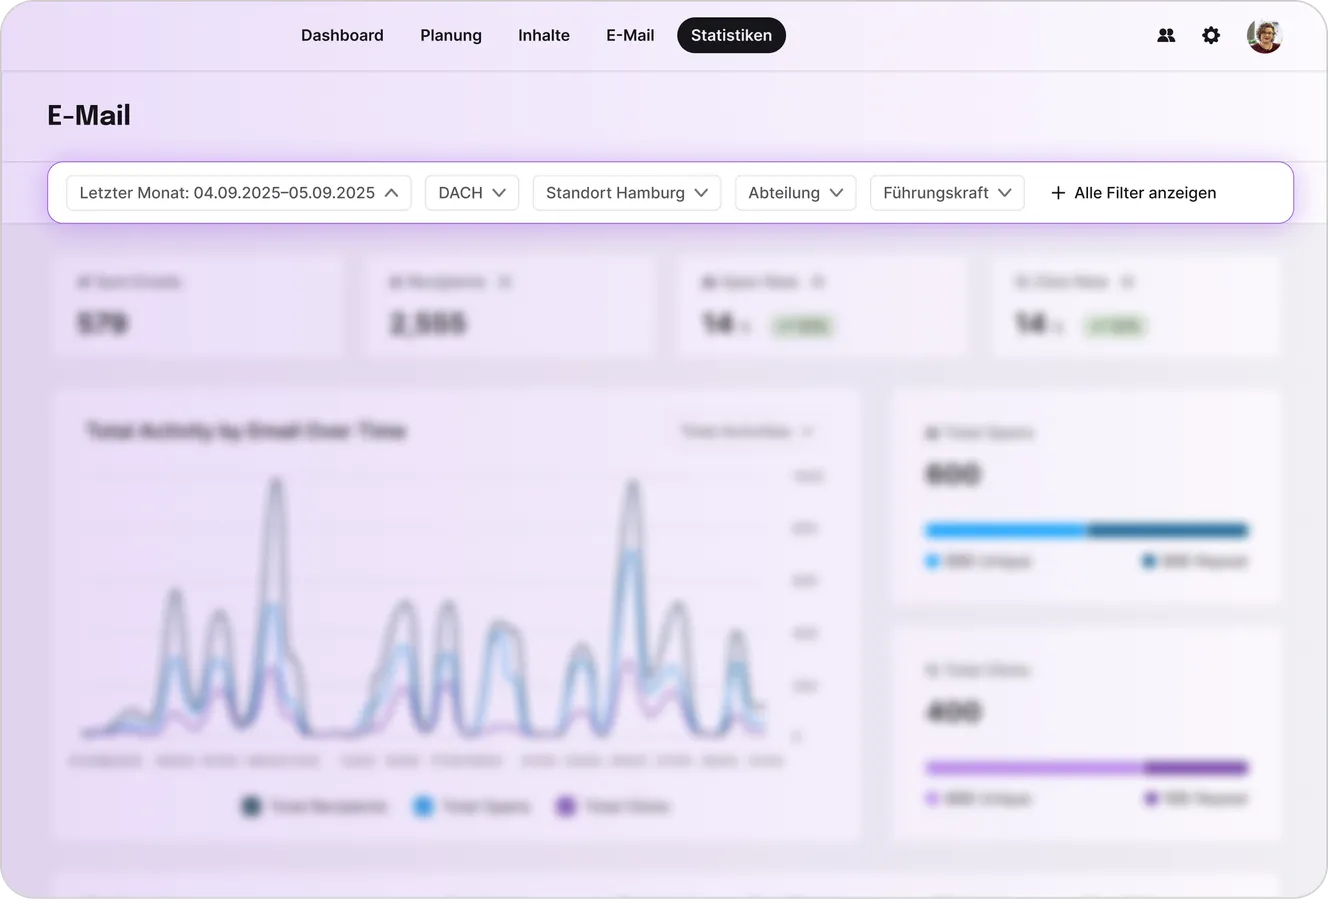Expand the Abteilung filter
Screen dimensions: 1328x899
pos(795,193)
